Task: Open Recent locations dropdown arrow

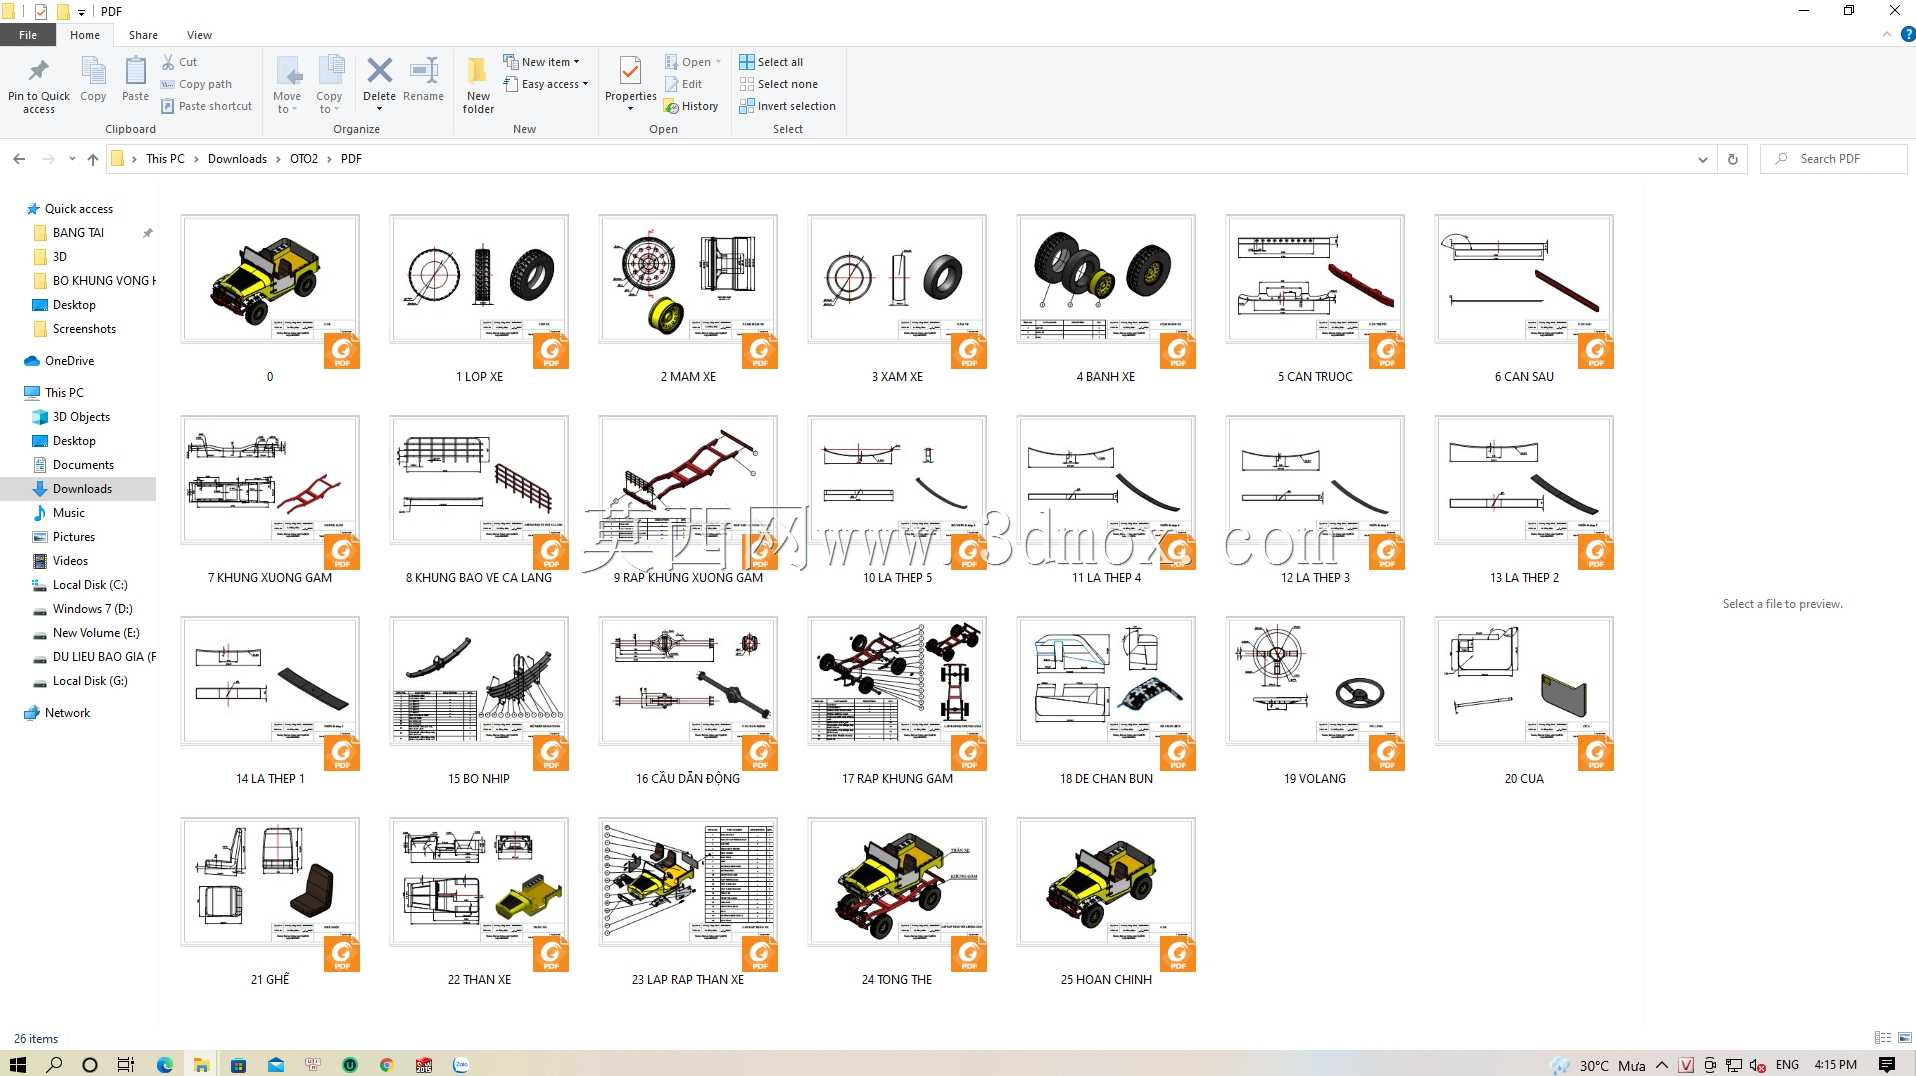Action: click(72, 159)
